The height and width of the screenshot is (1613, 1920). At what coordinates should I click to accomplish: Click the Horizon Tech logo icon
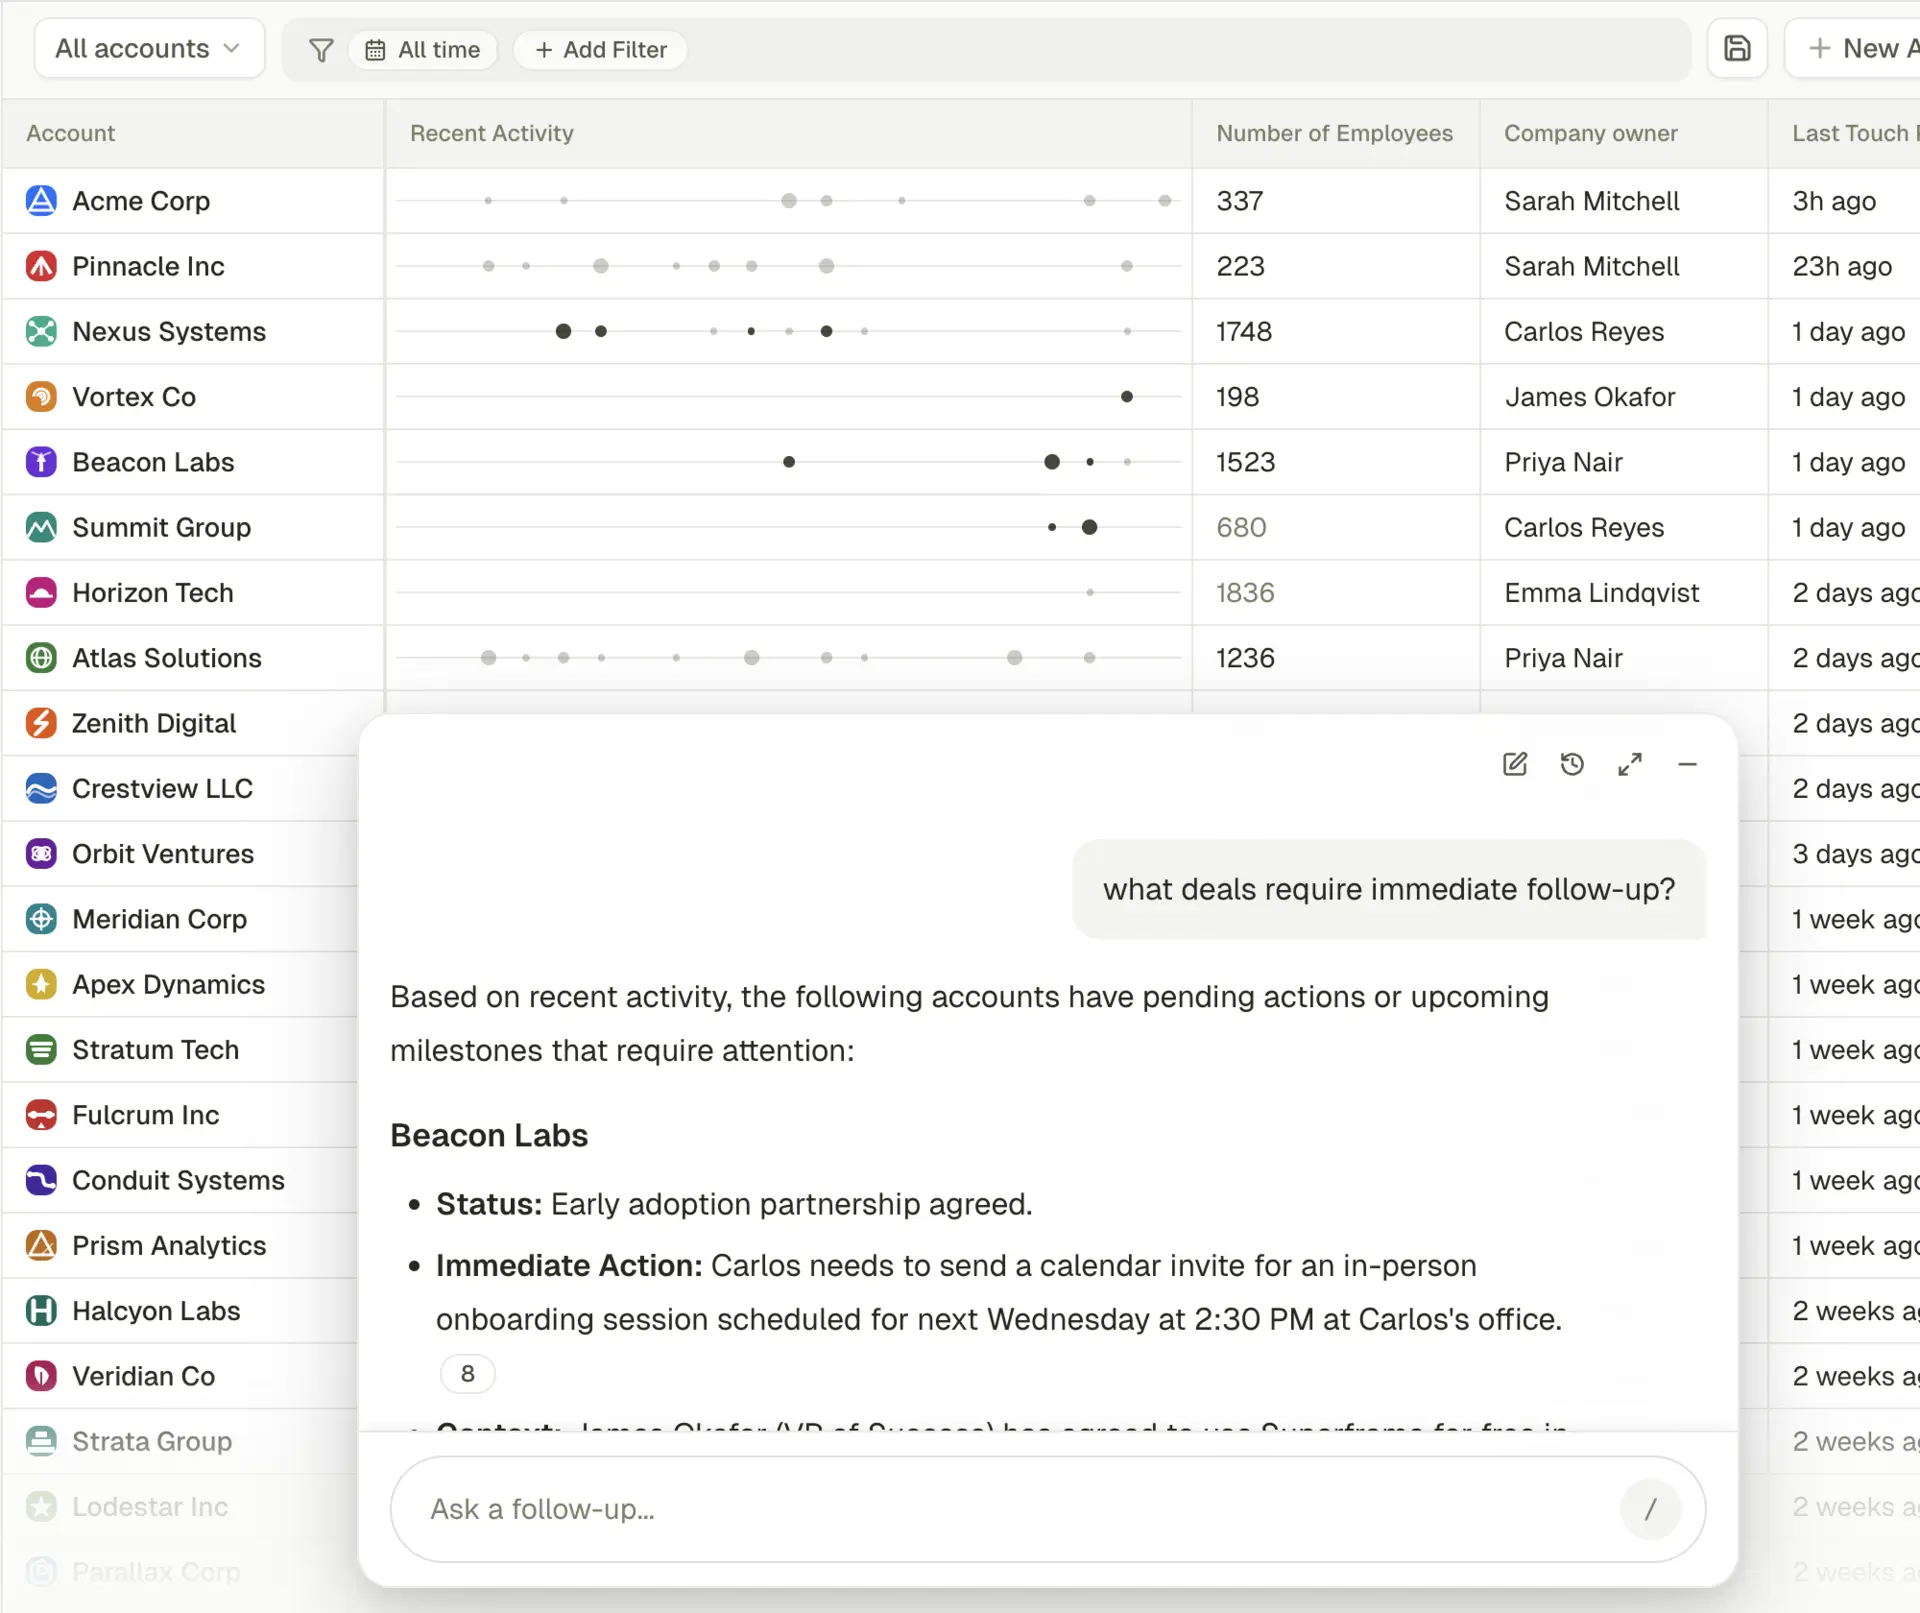coord(41,593)
